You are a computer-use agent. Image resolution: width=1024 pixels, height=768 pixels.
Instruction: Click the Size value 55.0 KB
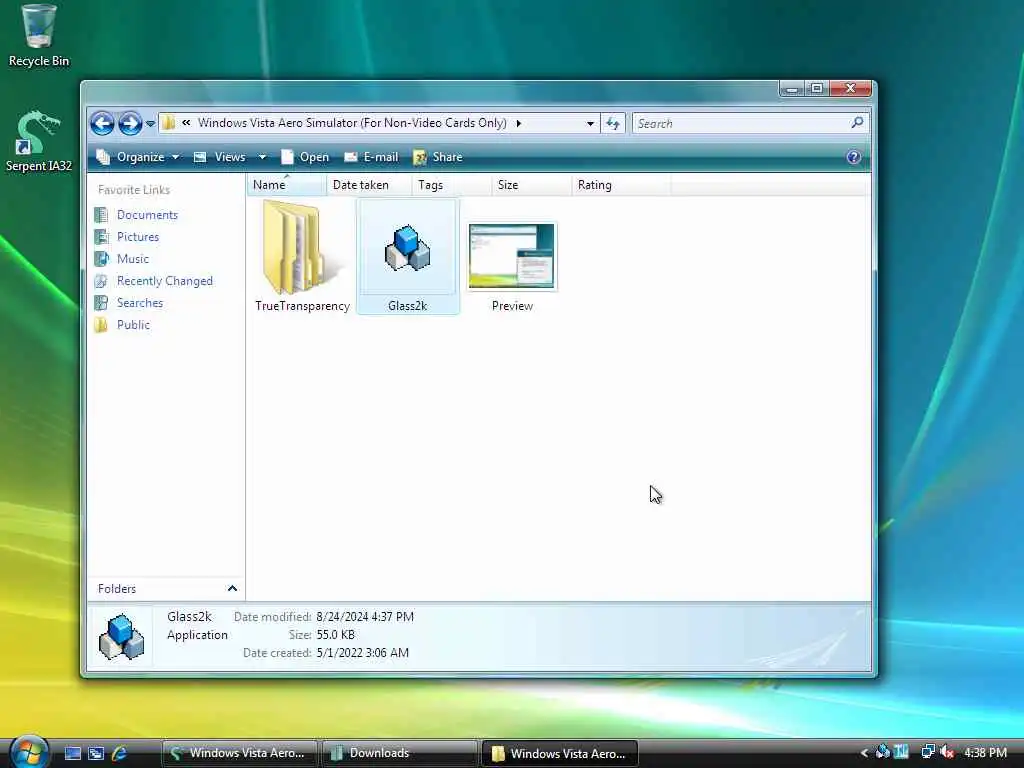[x=336, y=635]
